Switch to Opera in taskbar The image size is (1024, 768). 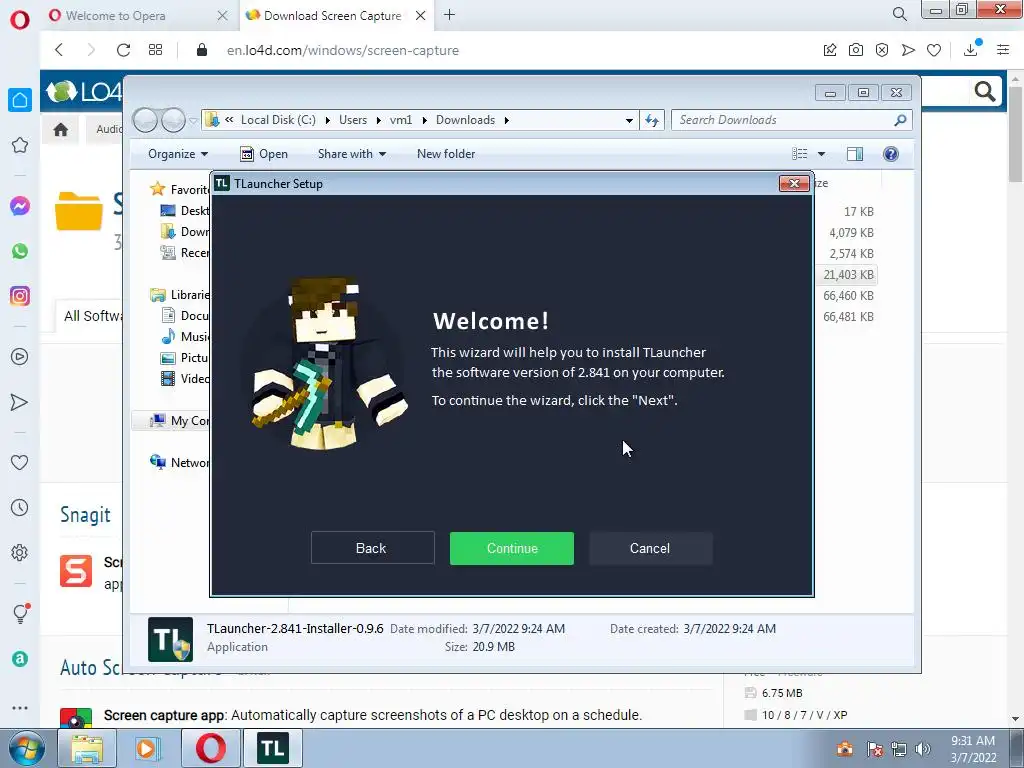tap(210, 748)
